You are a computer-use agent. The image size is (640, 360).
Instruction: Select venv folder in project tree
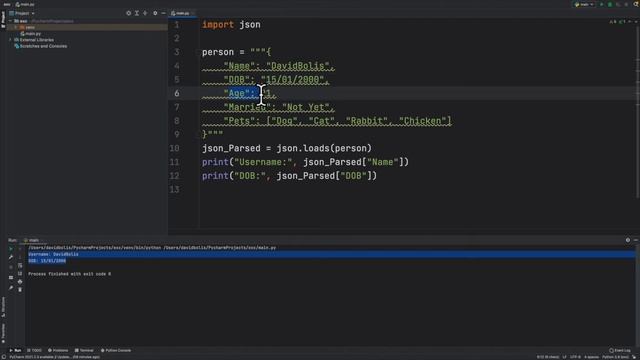click(x=27, y=27)
